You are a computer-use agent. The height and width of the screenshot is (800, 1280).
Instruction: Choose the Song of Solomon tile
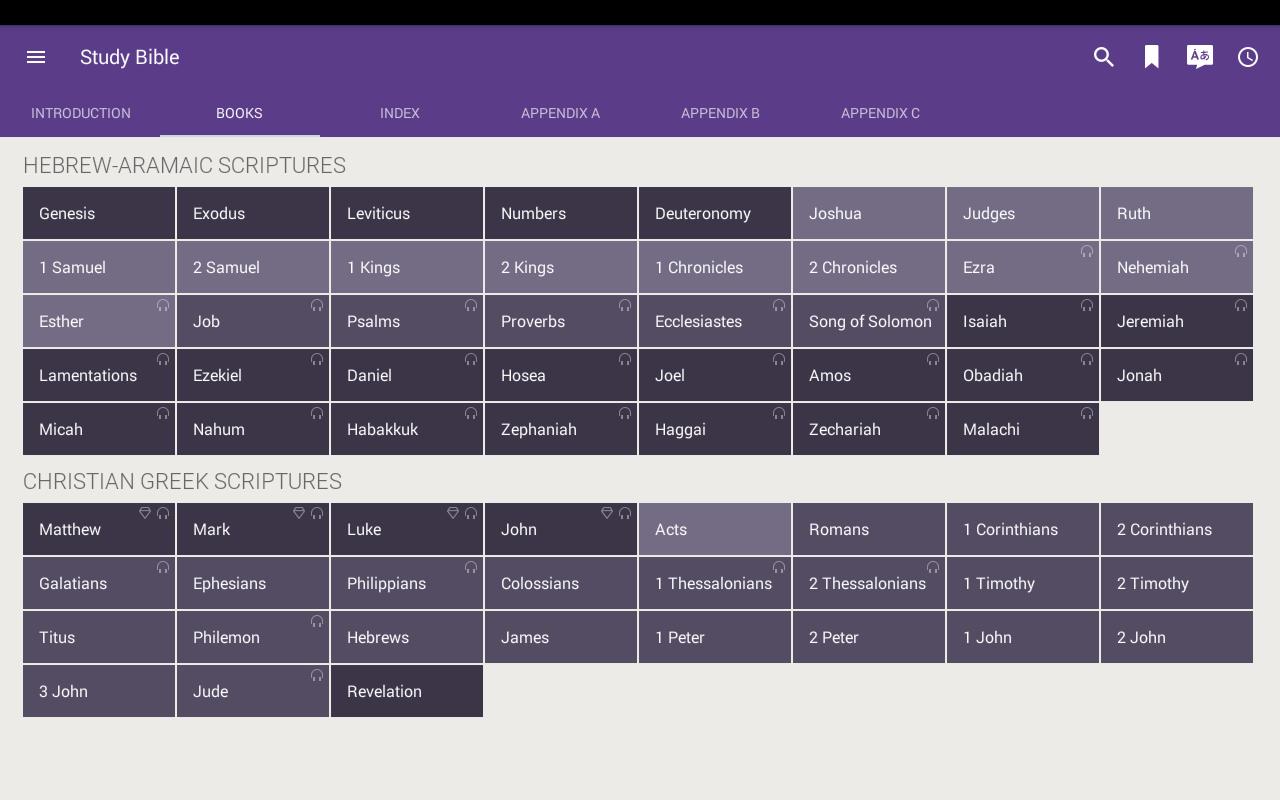click(869, 322)
